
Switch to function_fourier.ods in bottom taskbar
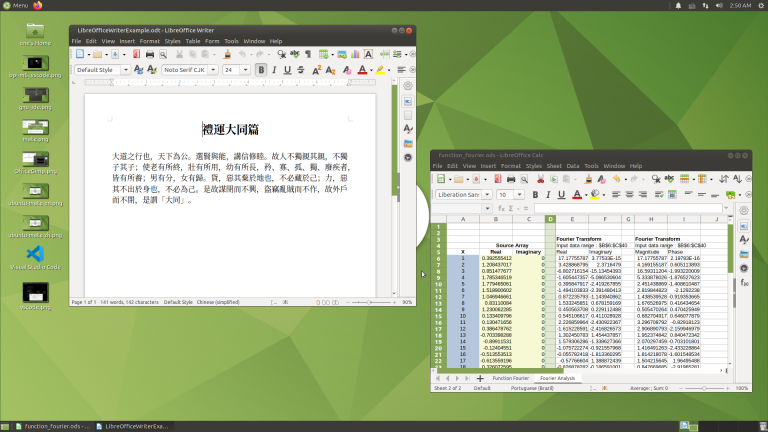click(53, 426)
